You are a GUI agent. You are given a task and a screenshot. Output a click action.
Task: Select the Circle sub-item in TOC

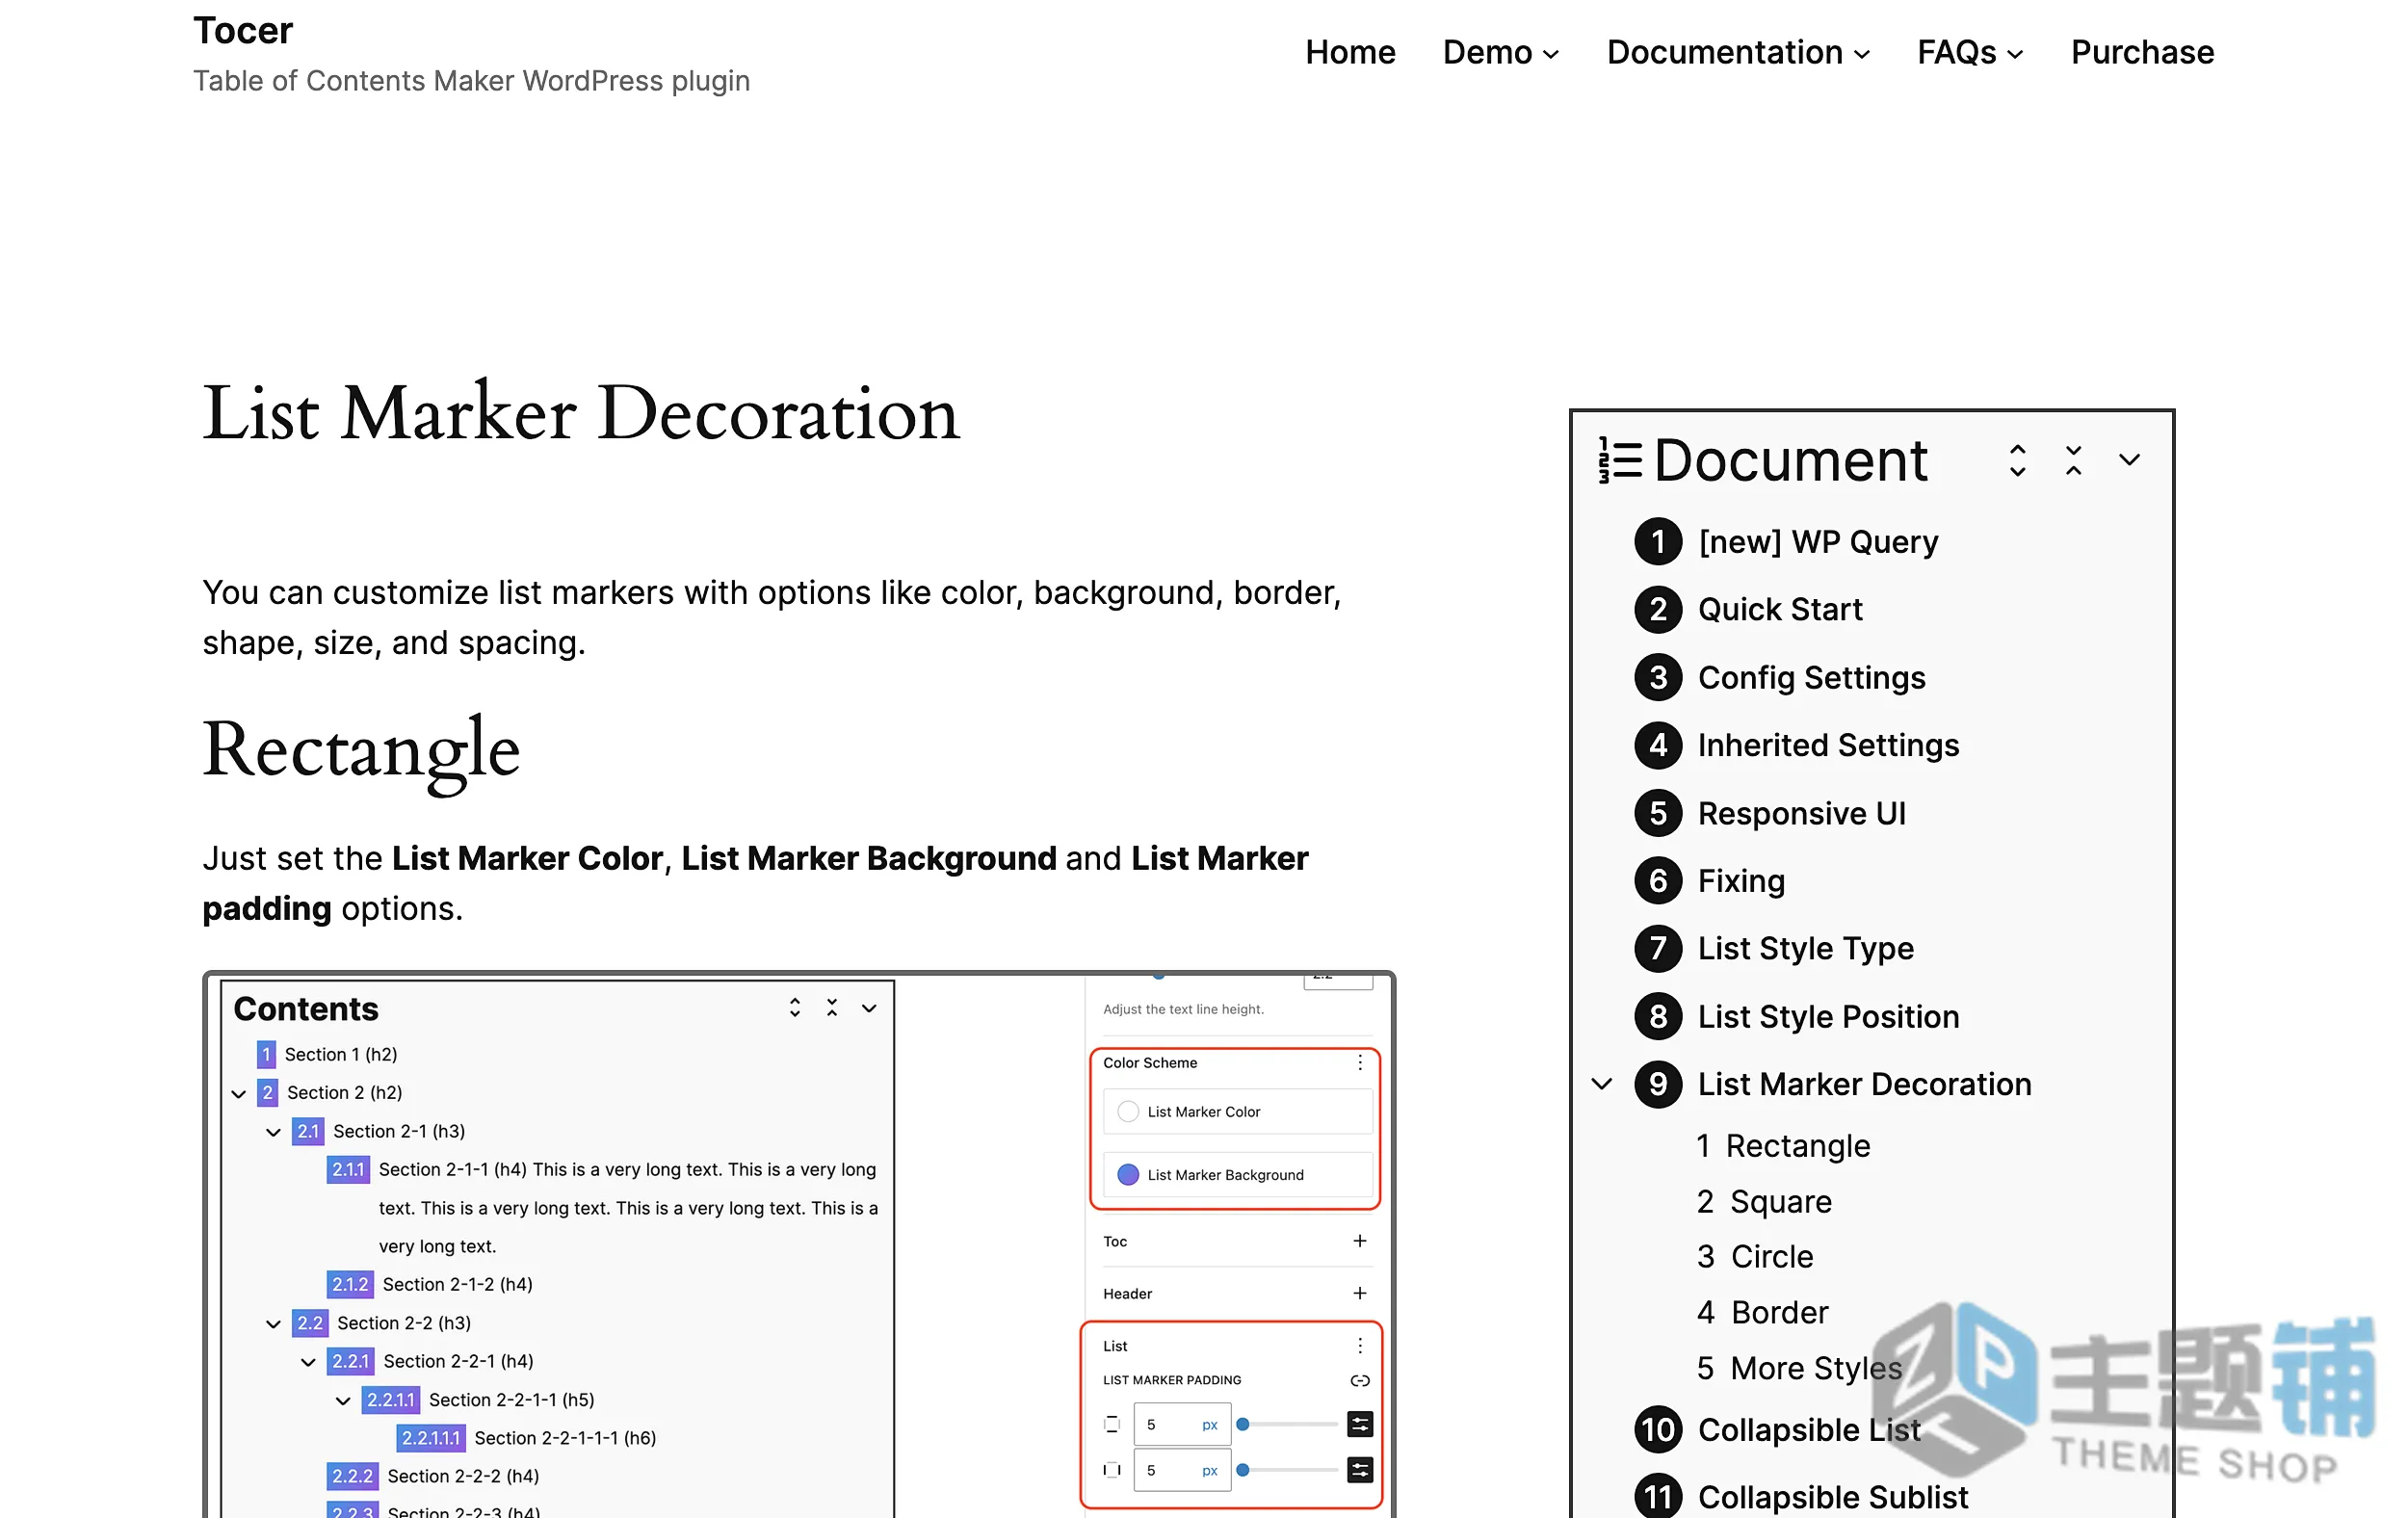(1771, 1256)
